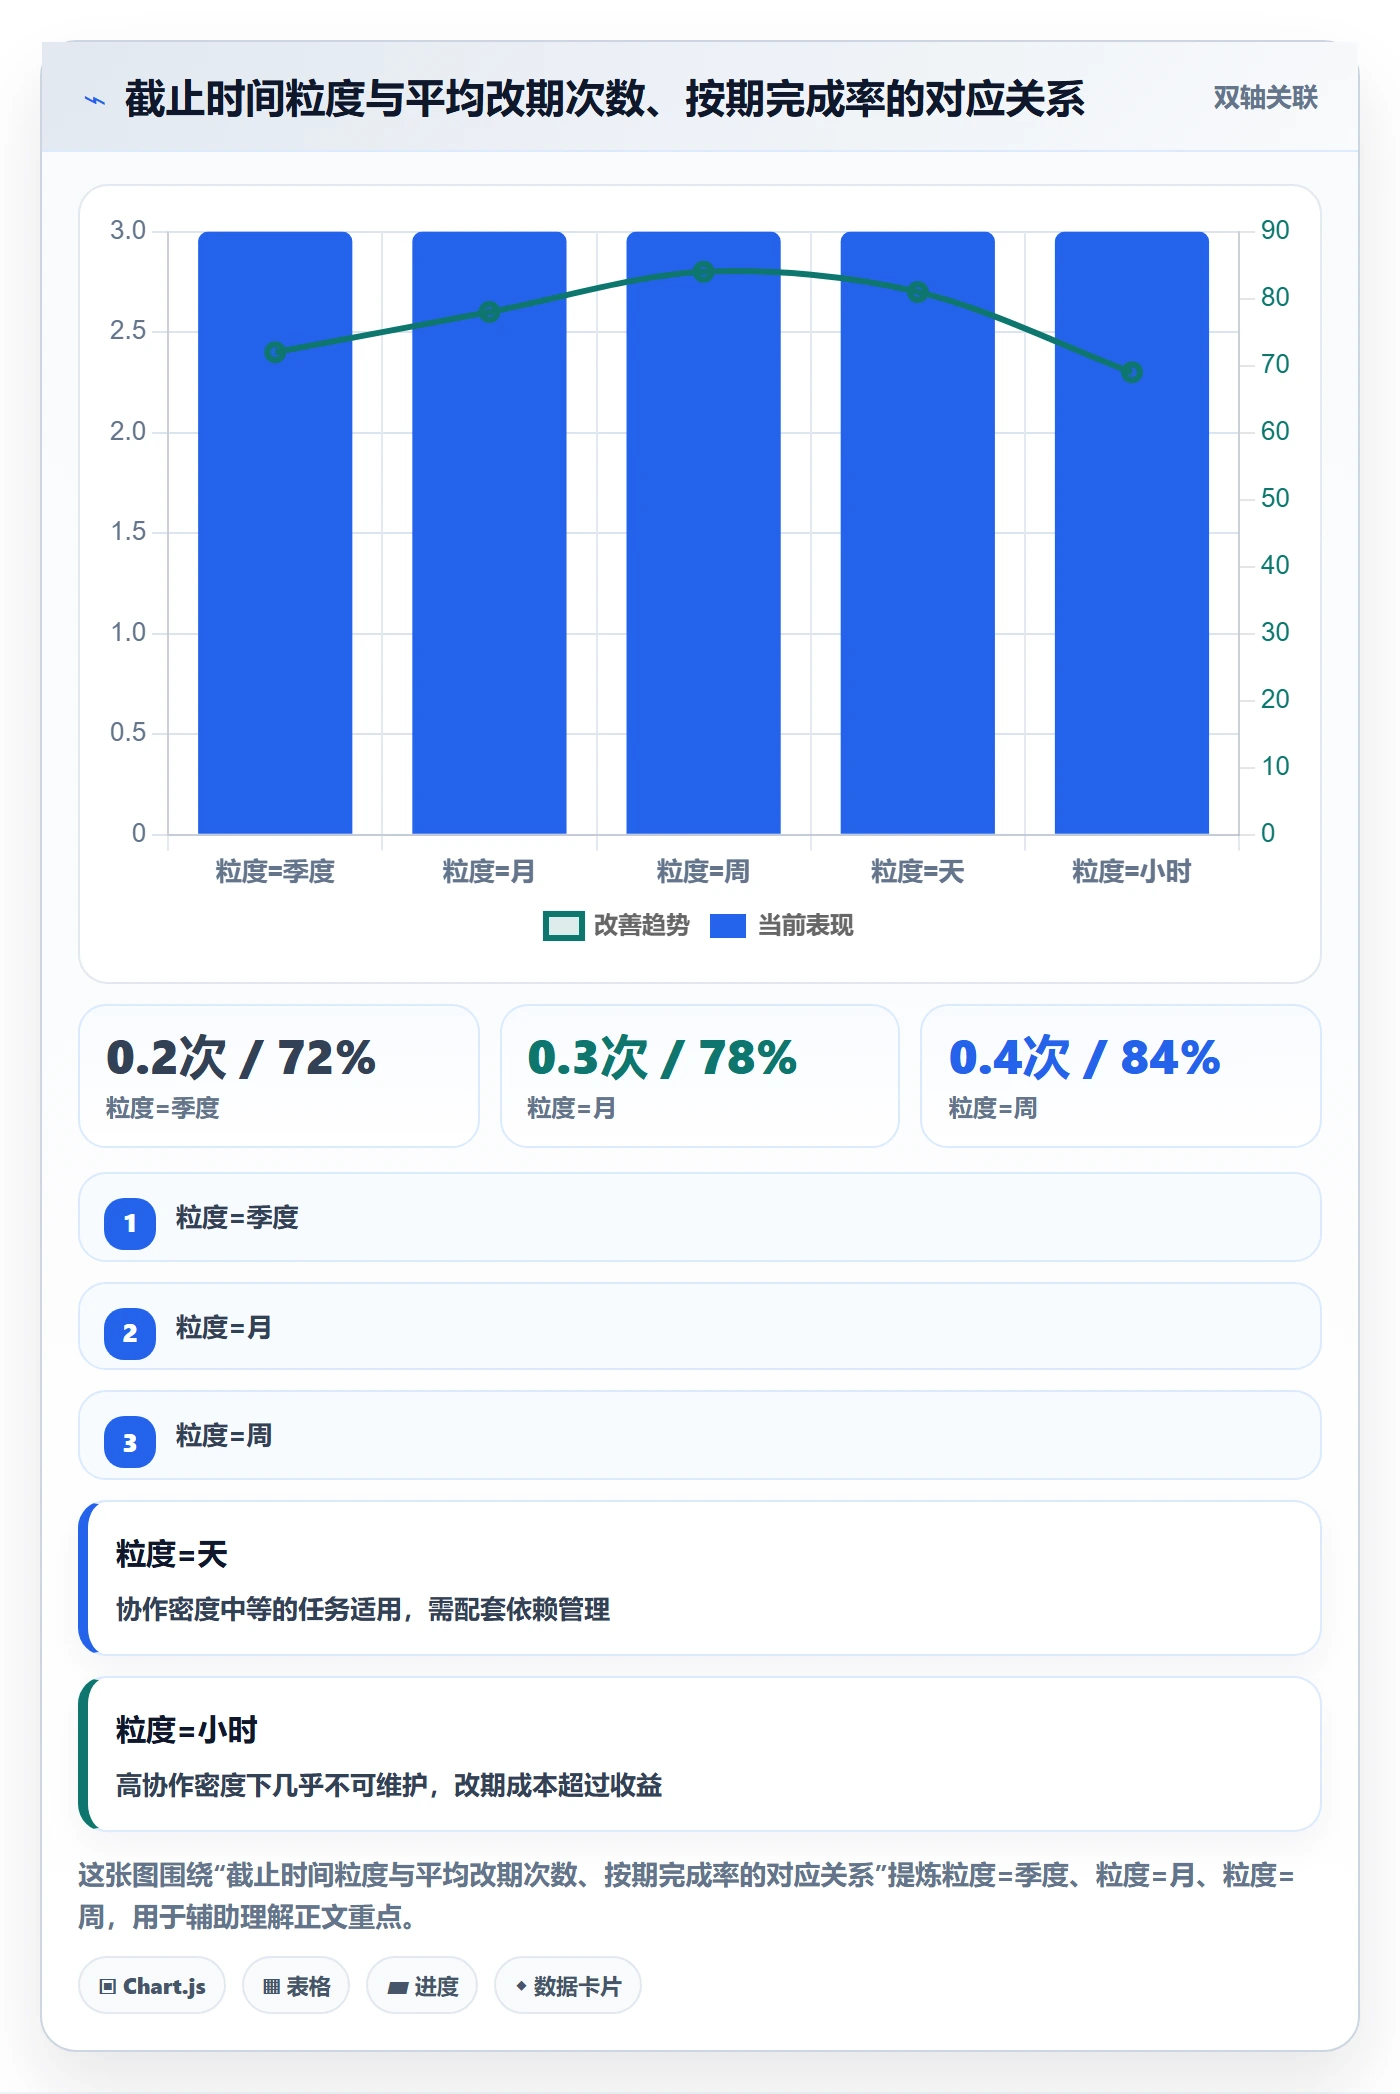Click the x-axis label 粒度=周

click(x=703, y=871)
